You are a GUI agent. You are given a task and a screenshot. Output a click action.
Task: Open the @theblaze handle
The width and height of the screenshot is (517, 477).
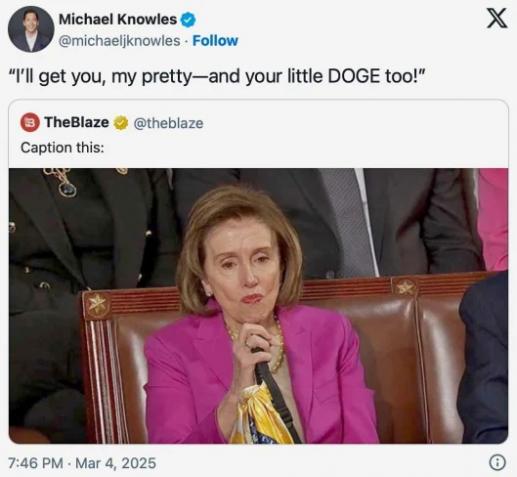click(x=168, y=123)
